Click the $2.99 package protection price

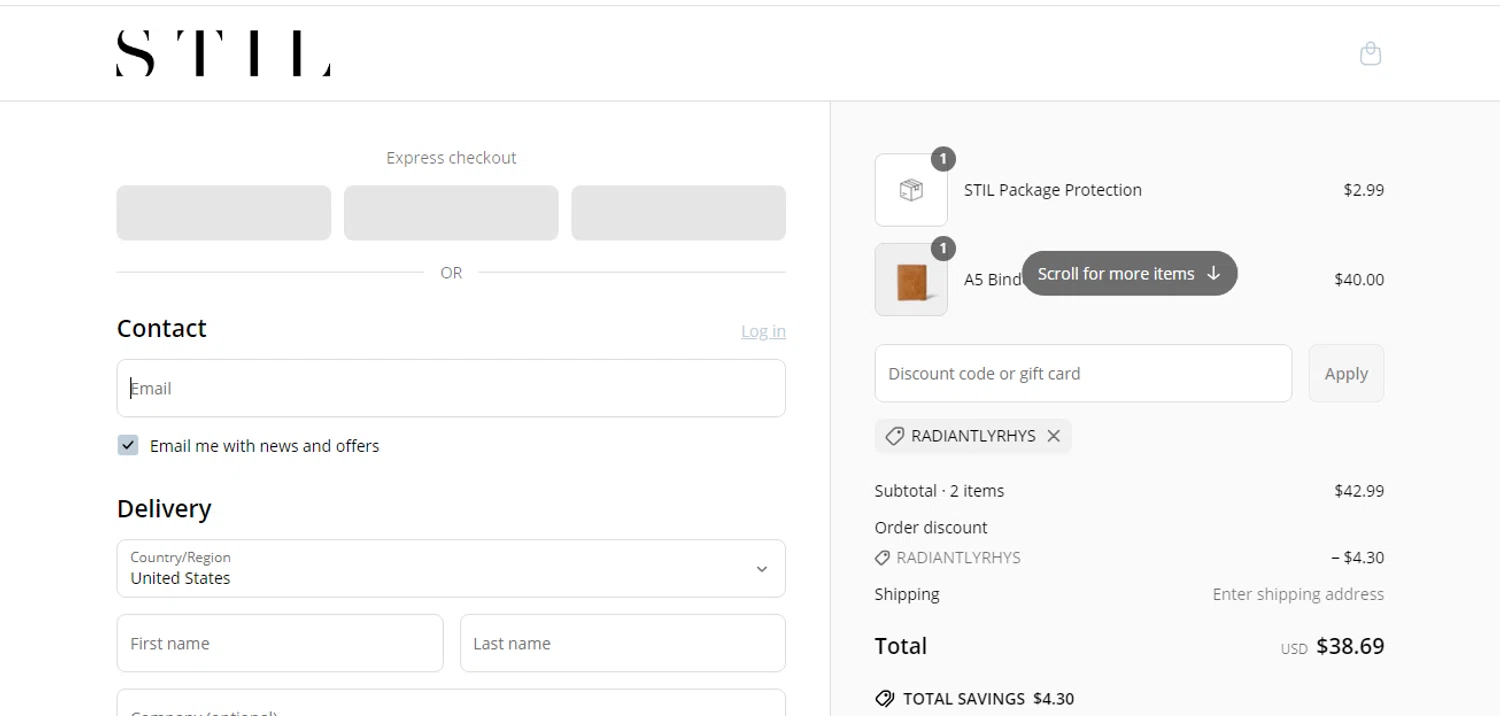1364,190
